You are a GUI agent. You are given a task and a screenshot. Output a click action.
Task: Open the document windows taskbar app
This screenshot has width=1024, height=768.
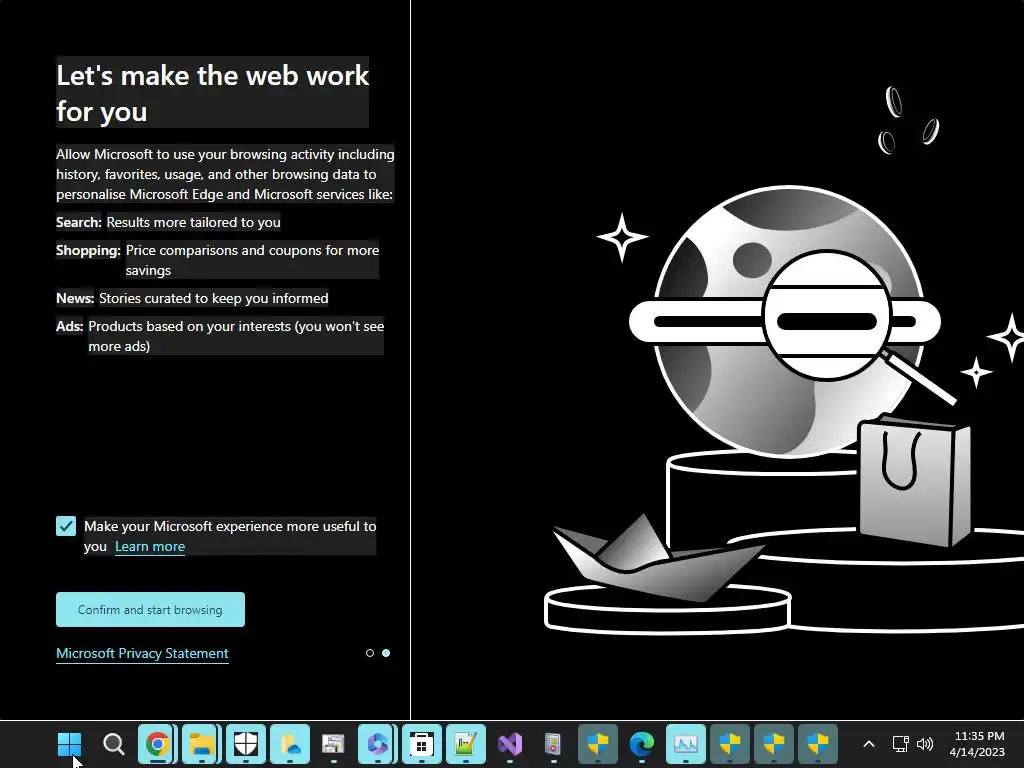(x=334, y=744)
